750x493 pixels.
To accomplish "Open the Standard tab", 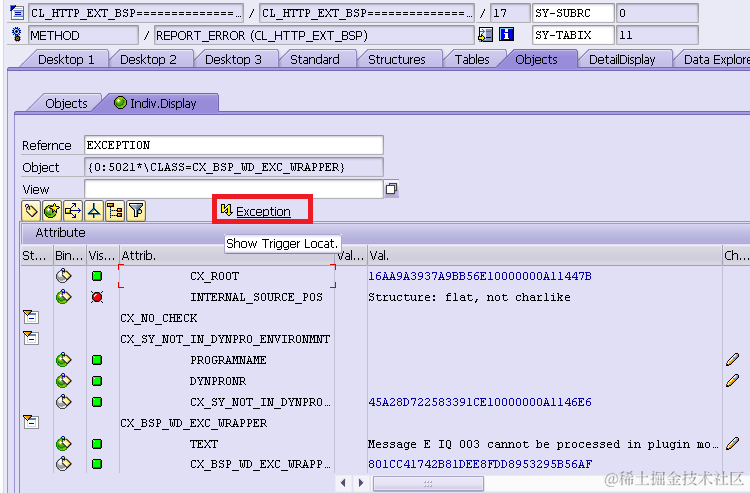I will point(315,59).
